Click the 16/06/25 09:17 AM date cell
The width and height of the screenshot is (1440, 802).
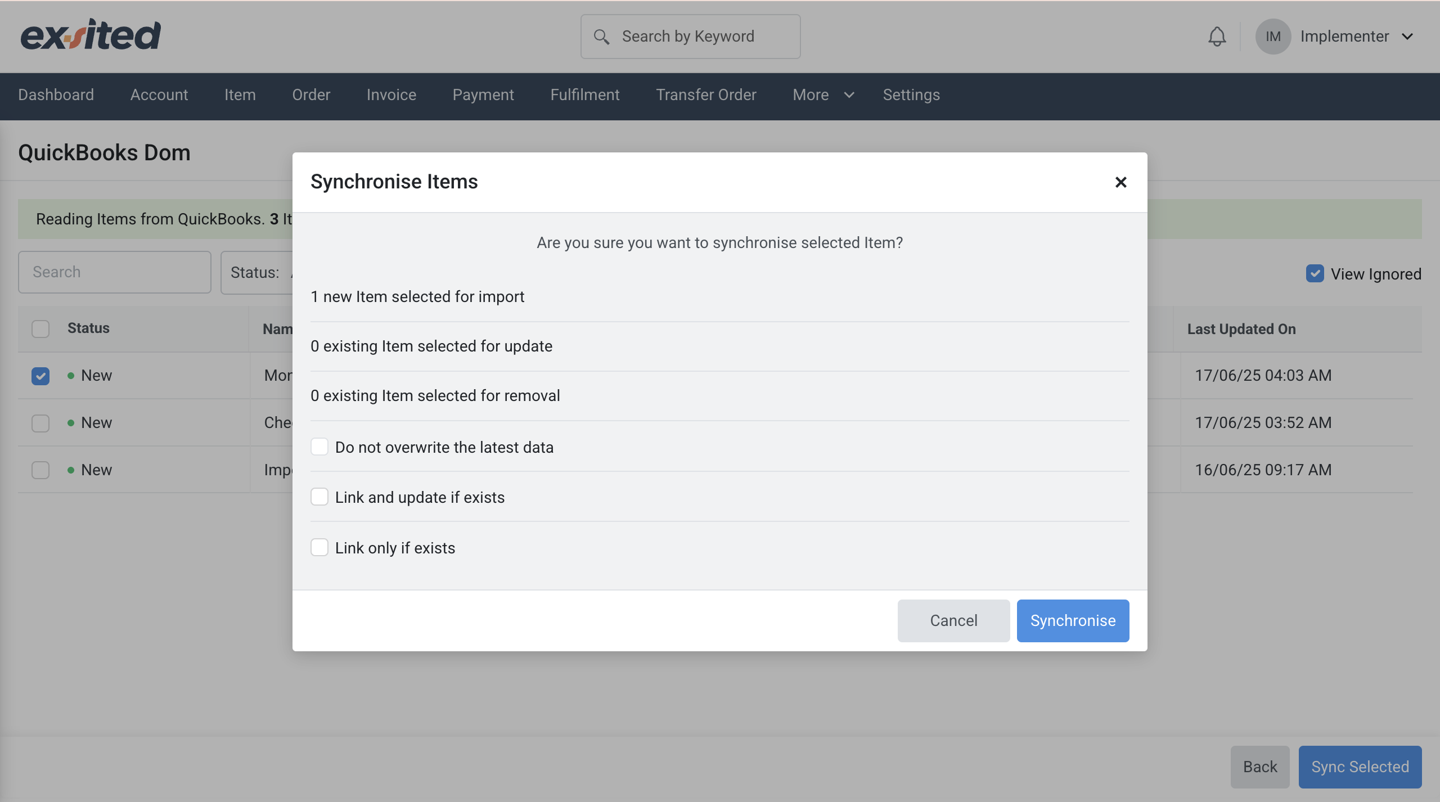pyautogui.click(x=1263, y=470)
